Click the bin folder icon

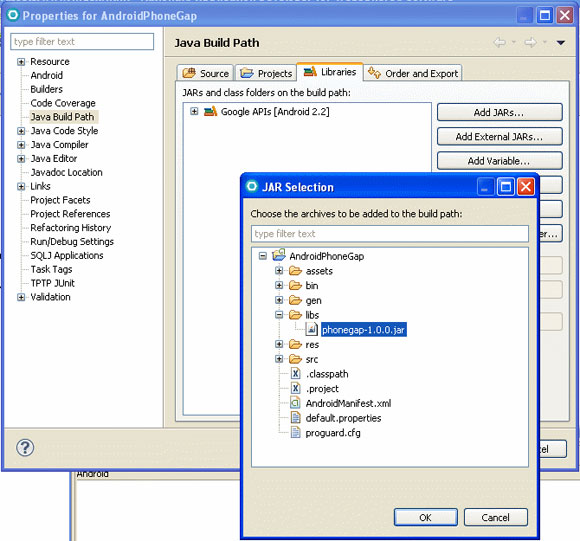pyautogui.click(x=295, y=285)
